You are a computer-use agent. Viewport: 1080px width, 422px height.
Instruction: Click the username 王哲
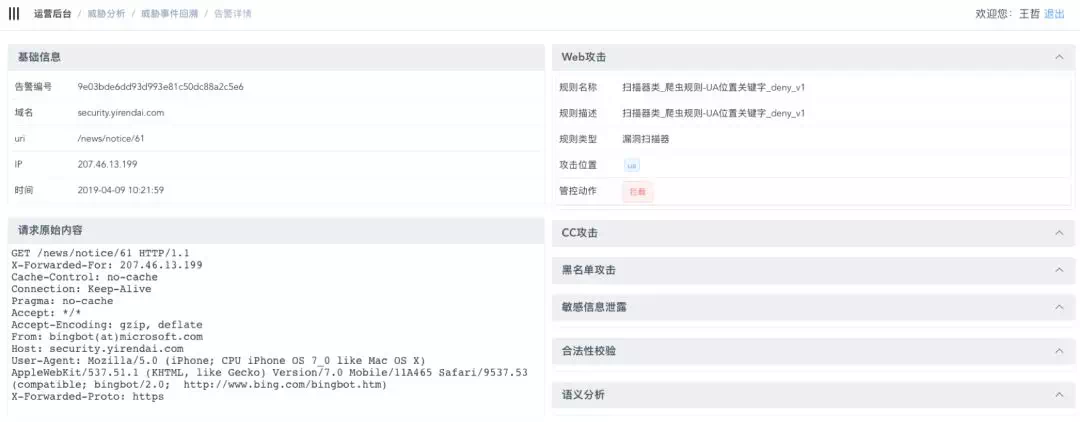click(x=1029, y=14)
